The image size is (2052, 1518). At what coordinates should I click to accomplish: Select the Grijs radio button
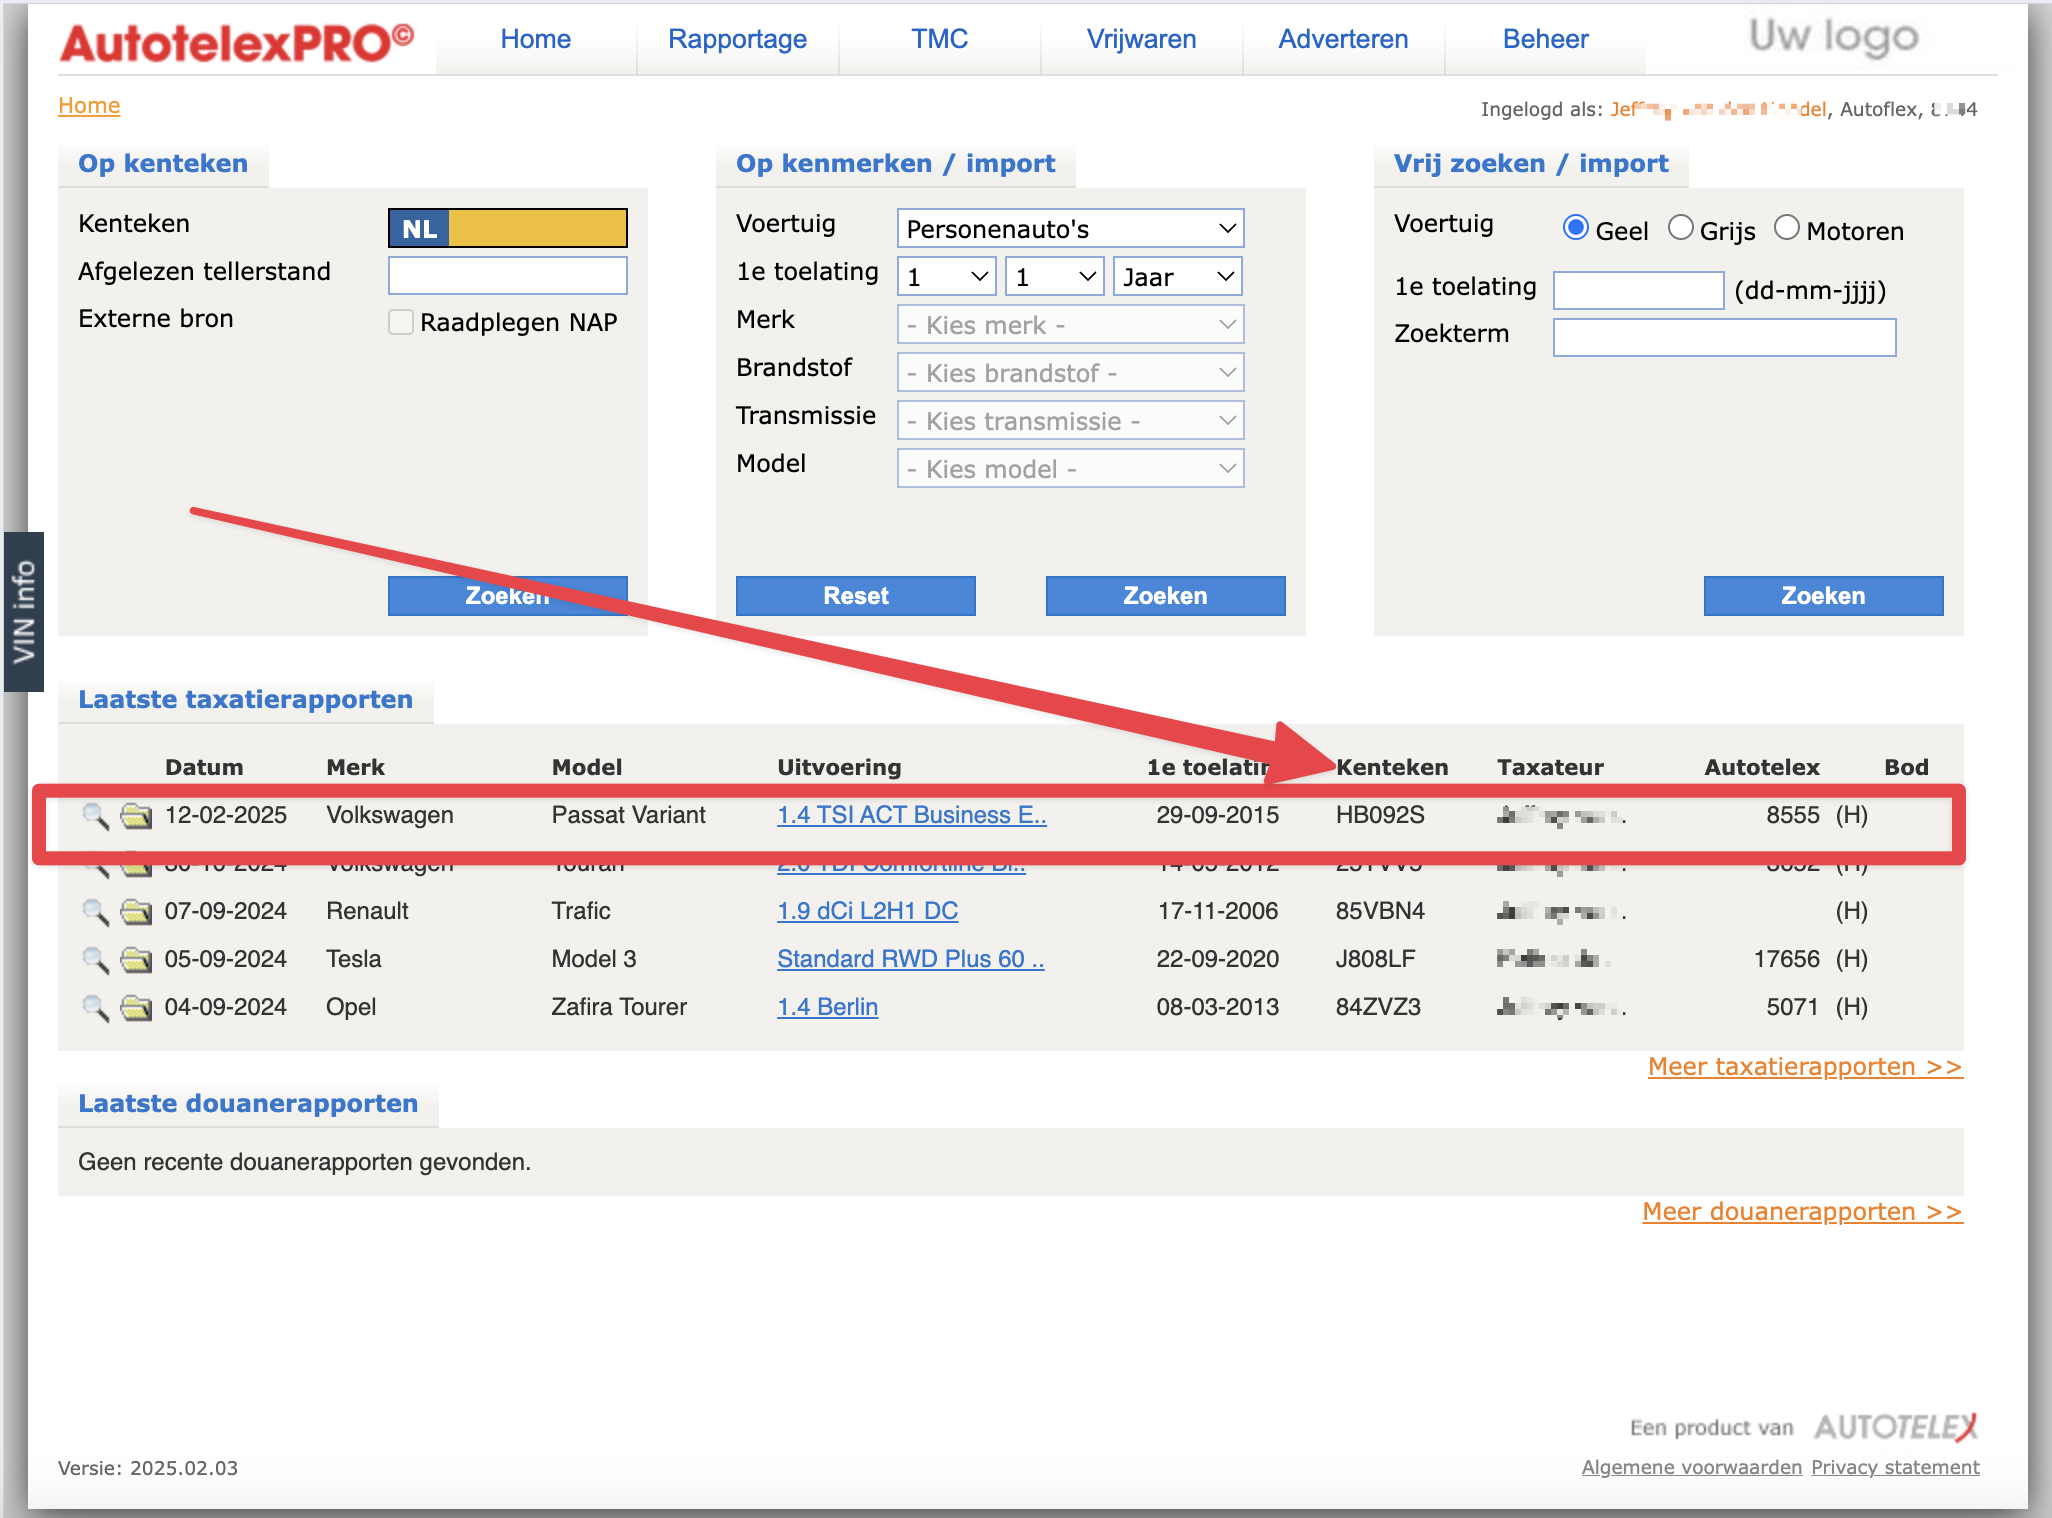[x=1681, y=229]
